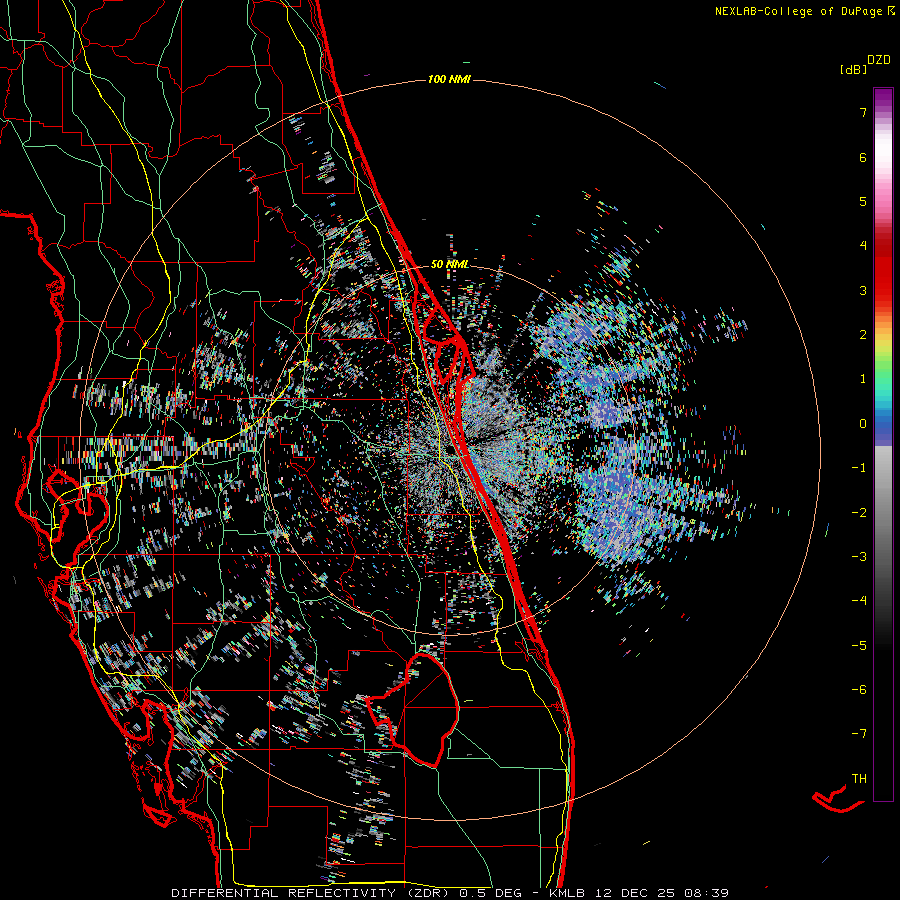900x900 pixels.
Task: Click the 3 value on the scale
Action: coord(863,290)
